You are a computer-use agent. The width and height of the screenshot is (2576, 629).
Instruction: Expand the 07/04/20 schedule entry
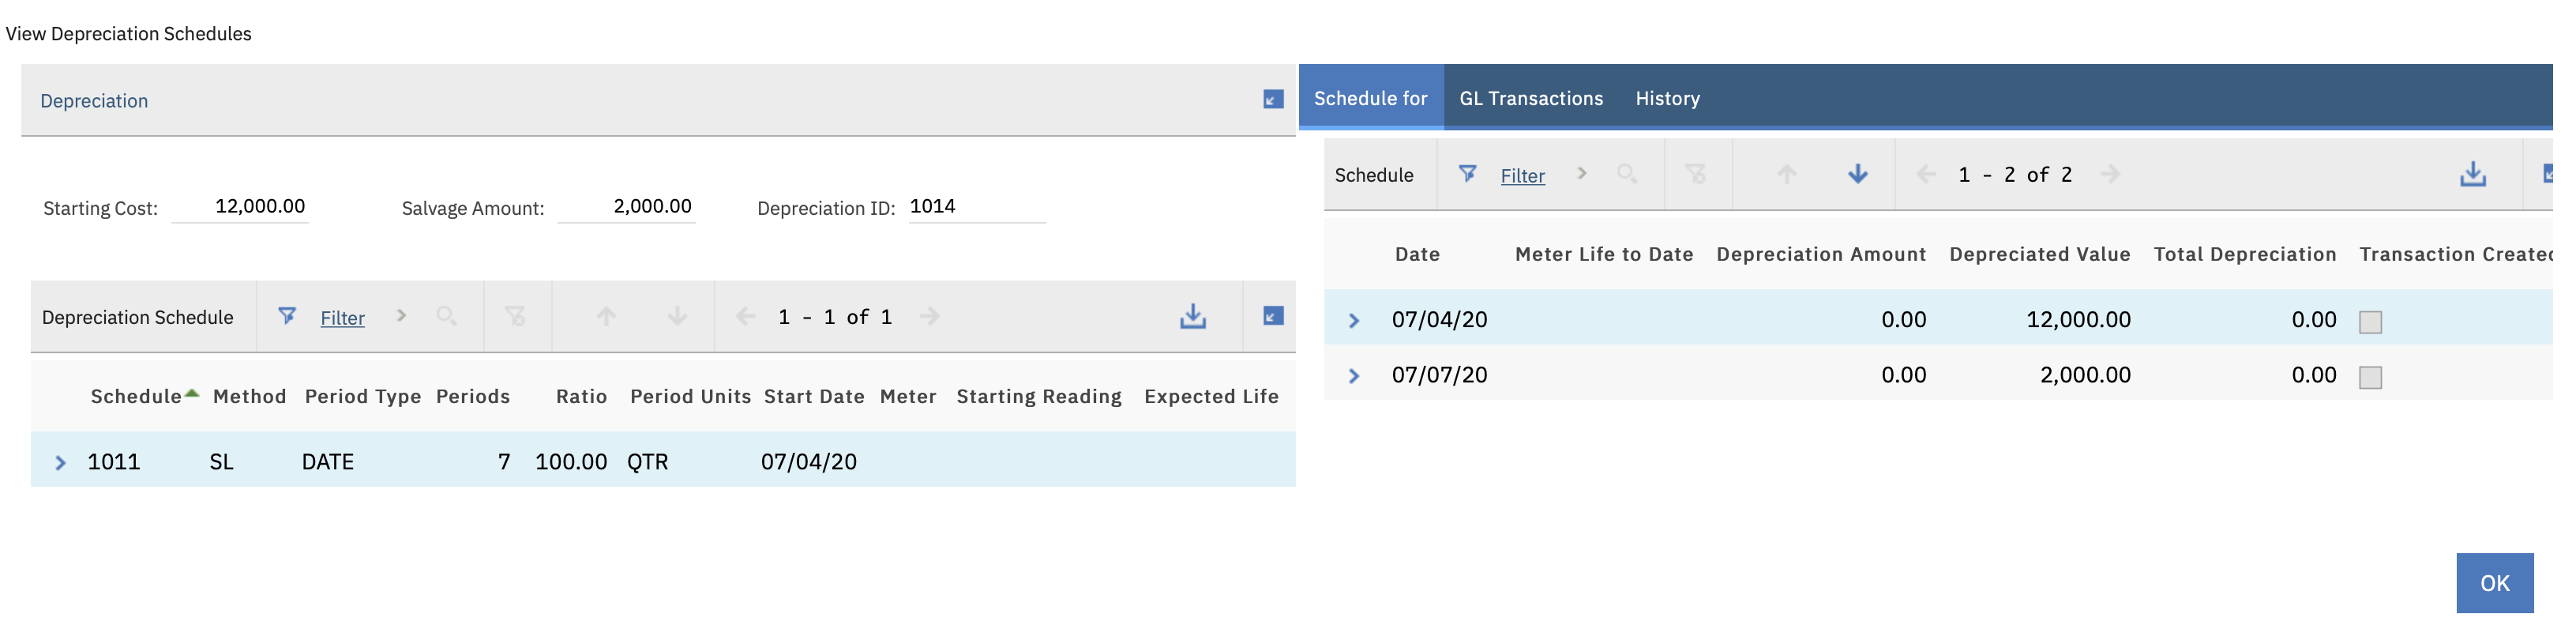point(1355,319)
